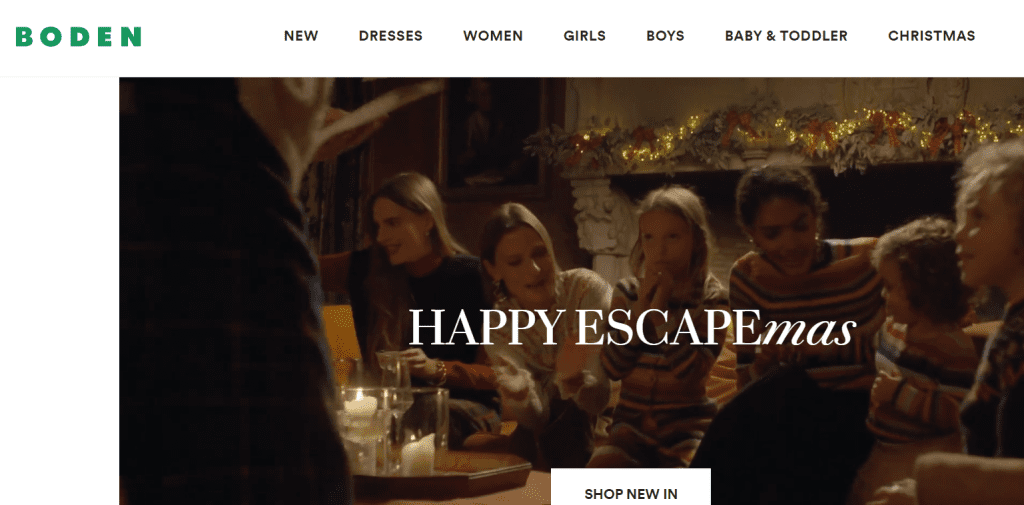The image size is (1024, 505).
Task: Click the HAPPY ESCAPEmas headline
Action: click(632, 326)
